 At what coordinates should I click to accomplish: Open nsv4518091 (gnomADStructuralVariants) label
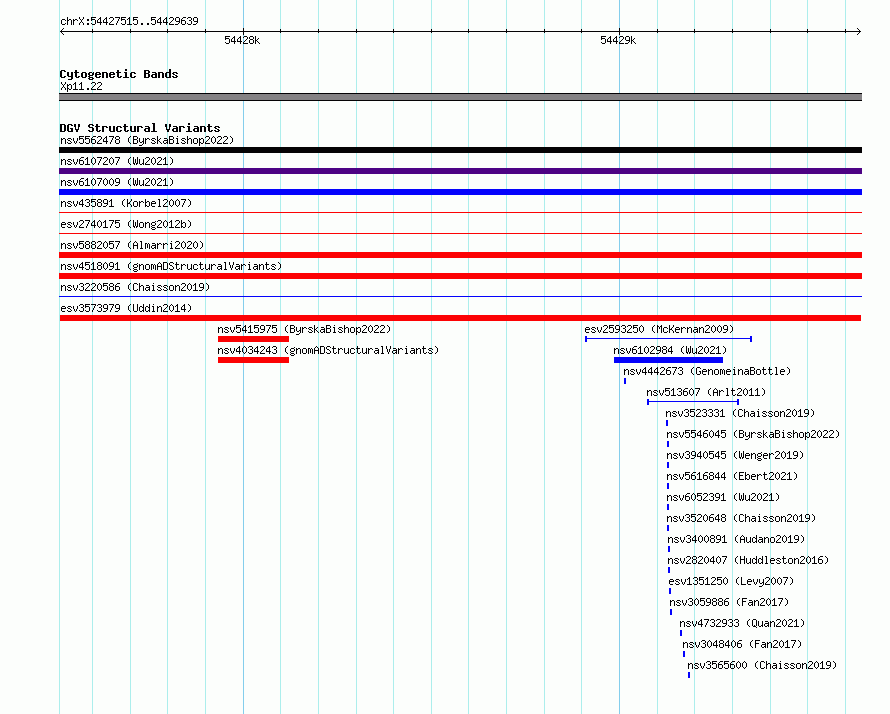[x=171, y=266]
